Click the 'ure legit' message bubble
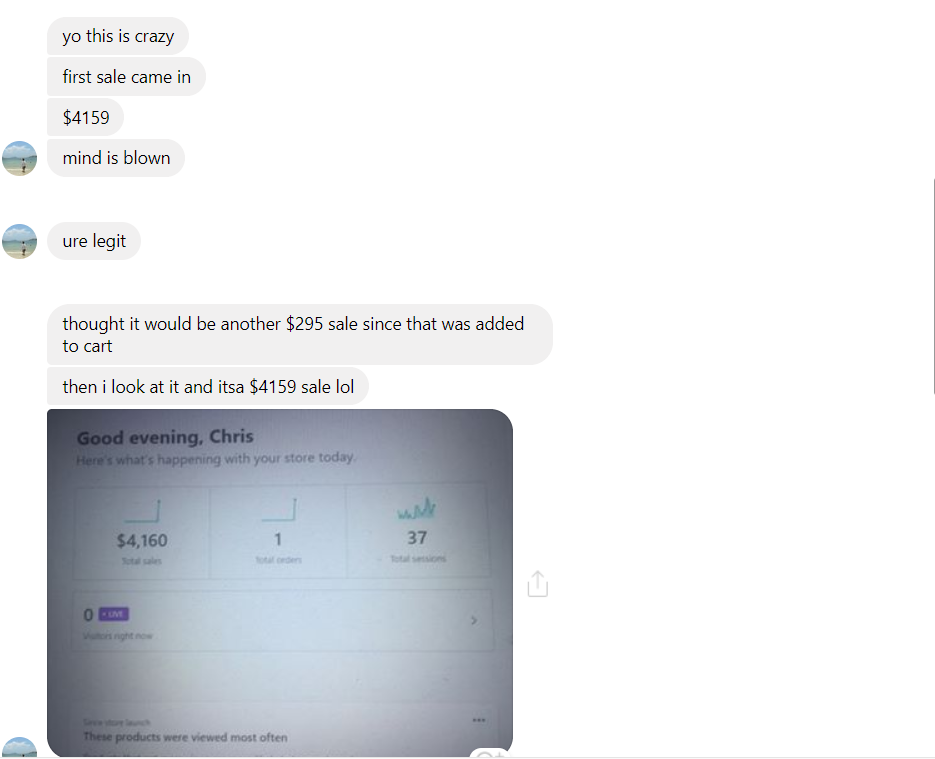The height and width of the screenshot is (759, 935). tap(94, 241)
